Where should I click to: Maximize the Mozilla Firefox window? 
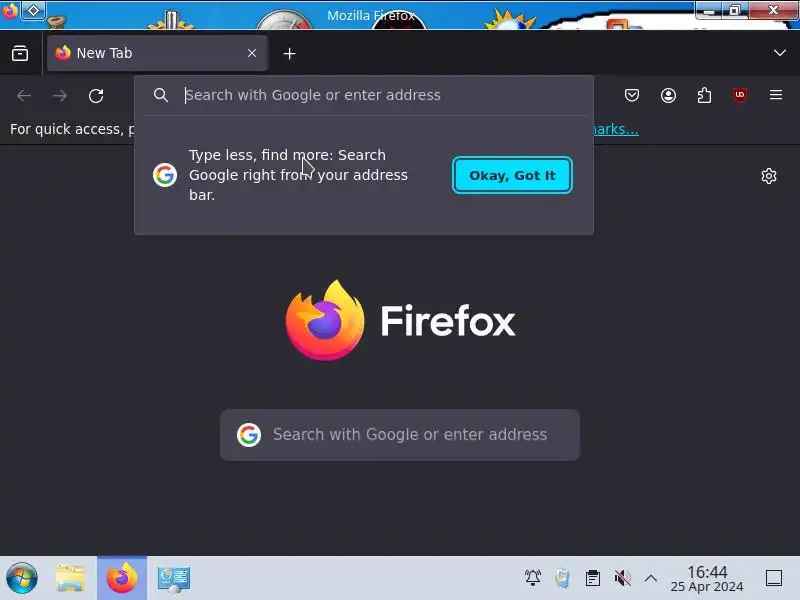pos(735,10)
